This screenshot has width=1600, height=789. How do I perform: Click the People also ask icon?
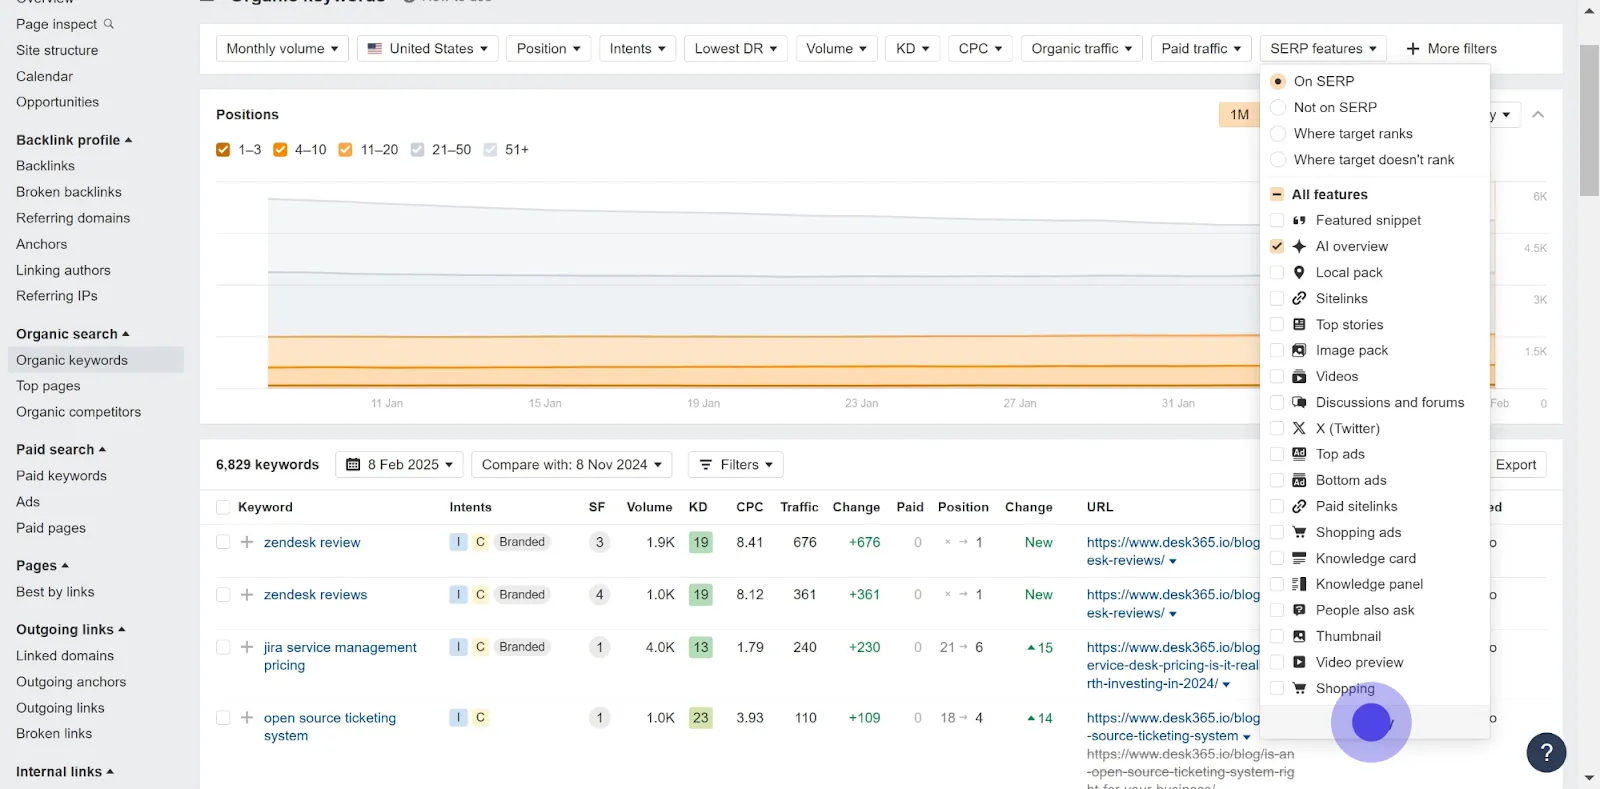(x=1299, y=610)
